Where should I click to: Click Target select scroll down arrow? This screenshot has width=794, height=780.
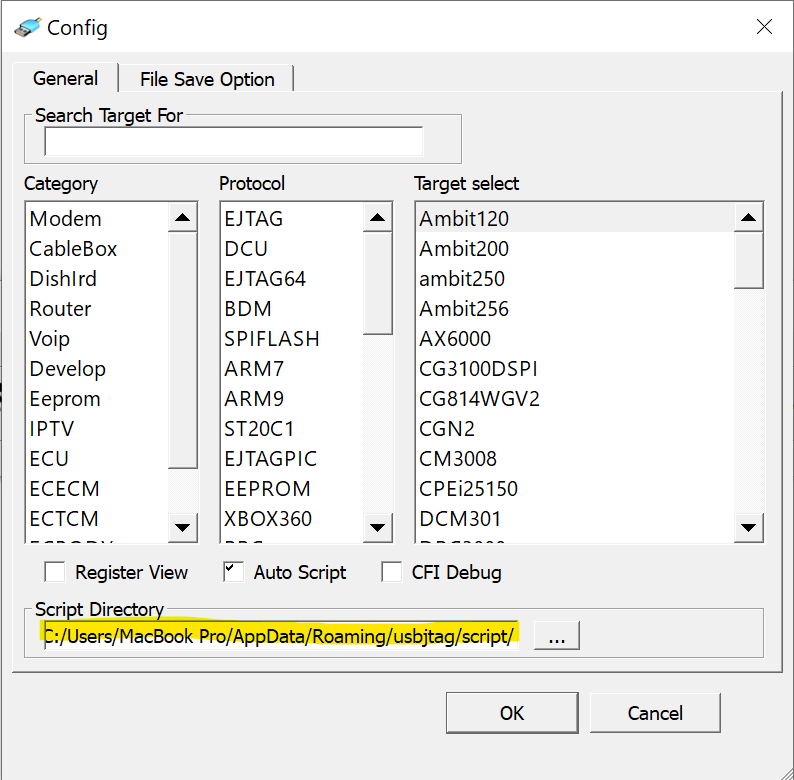[x=749, y=527]
